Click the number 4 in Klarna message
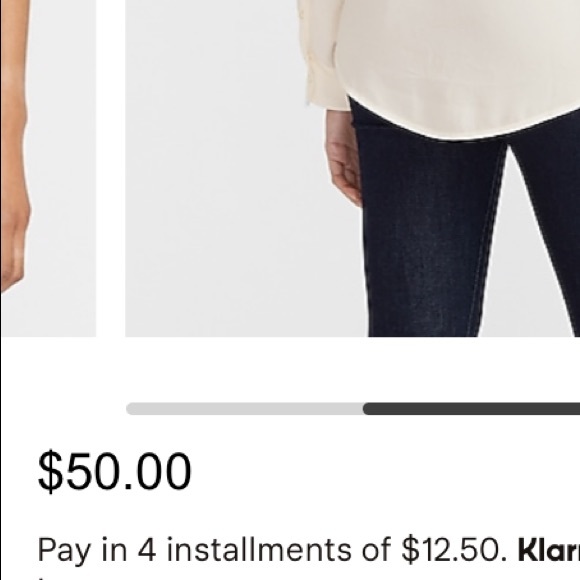The width and height of the screenshot is (580, 580). point(147,550)
